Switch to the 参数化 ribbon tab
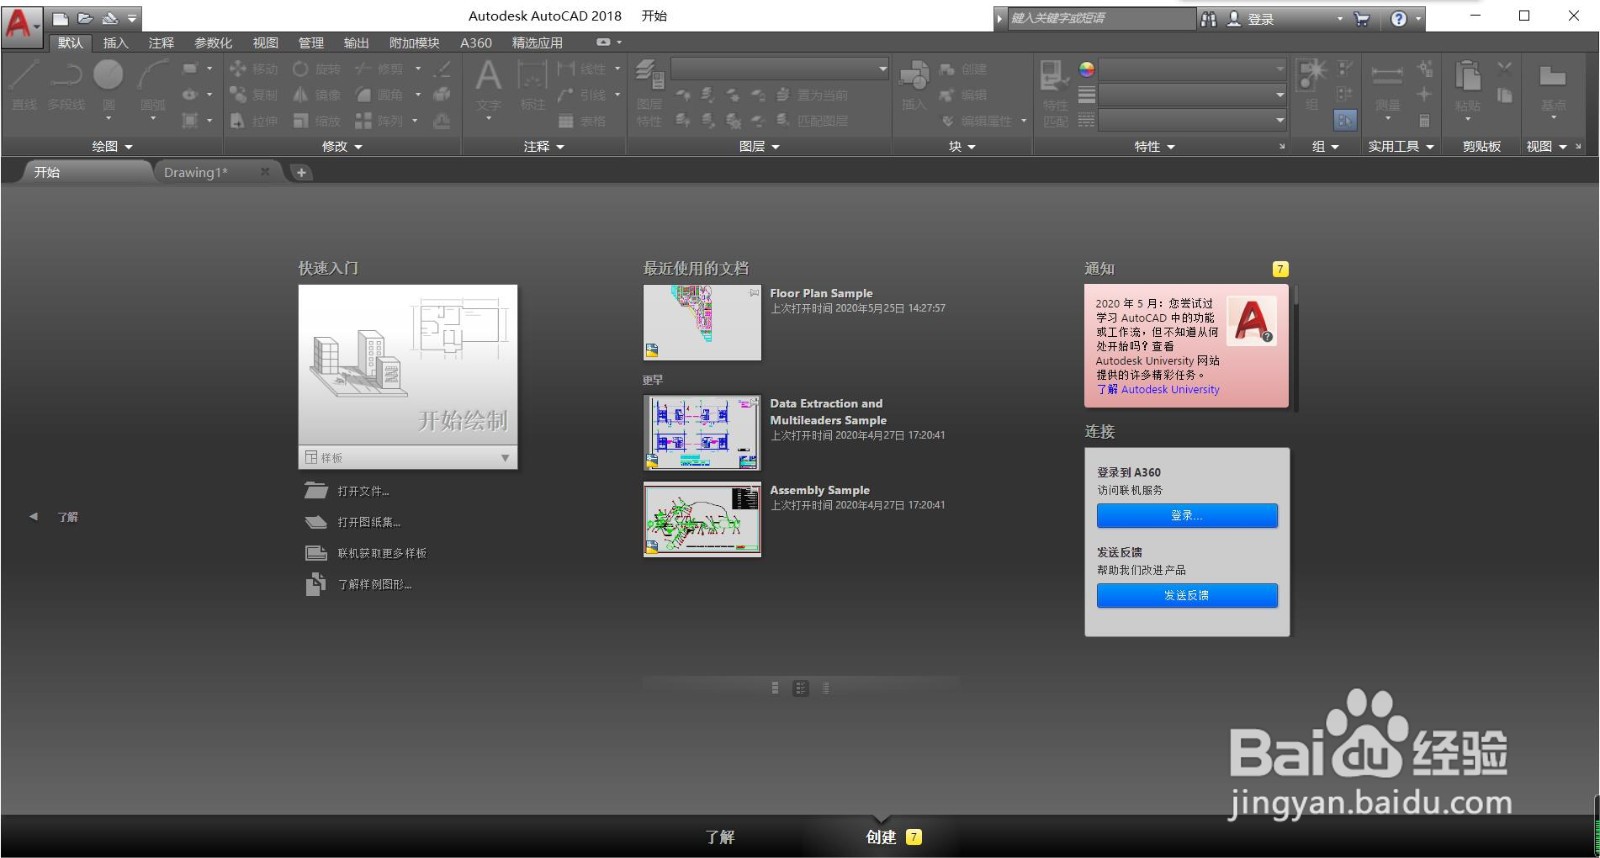This screenshot has width=1600, height=858. click(x=213, y=43)
